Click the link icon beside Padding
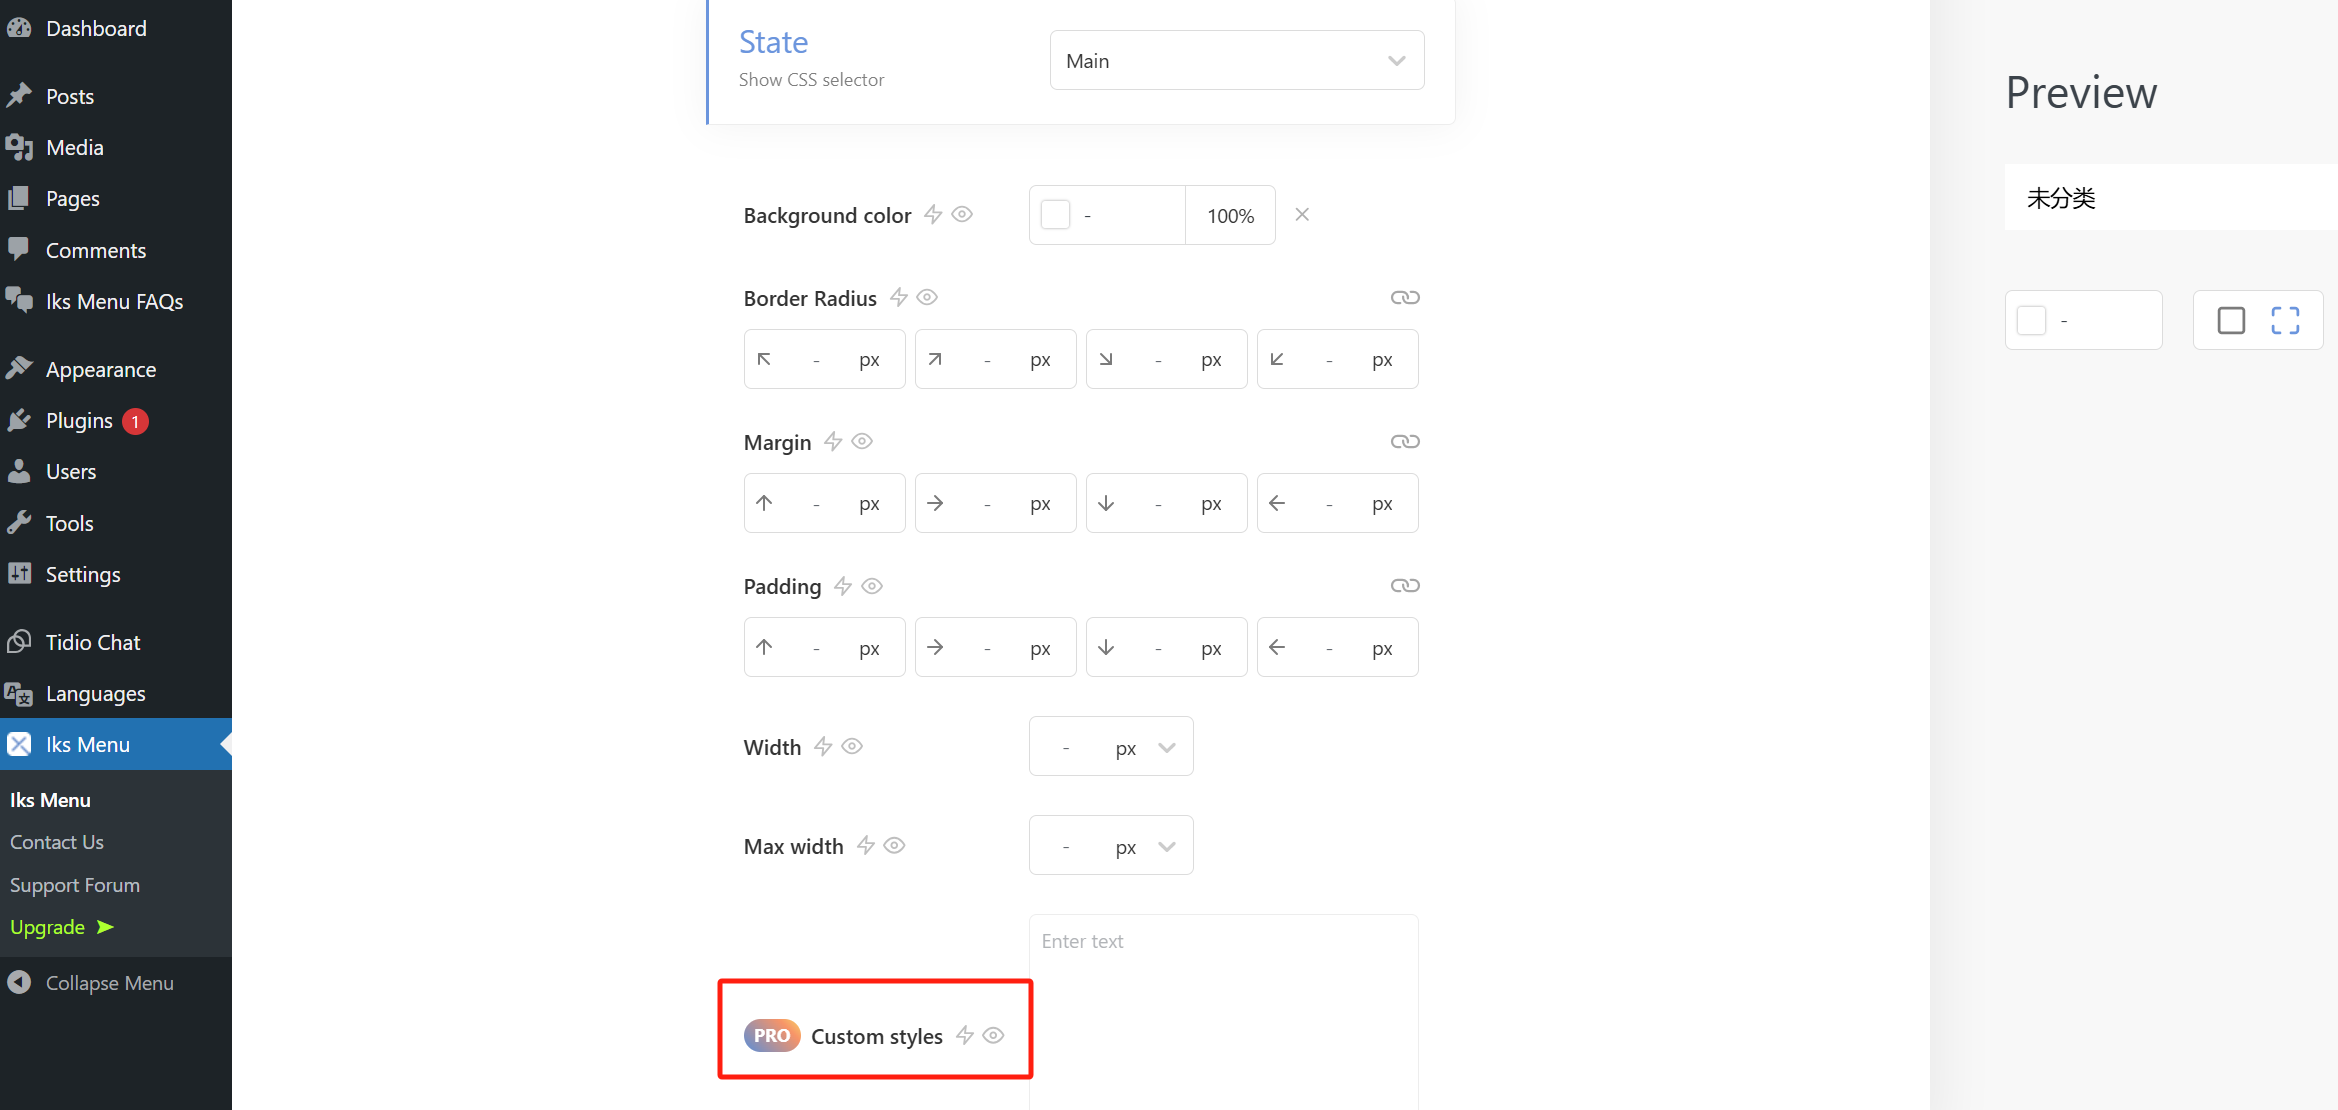Viewport: 2338px width, 1110px height. click(x=1406, y=585)
